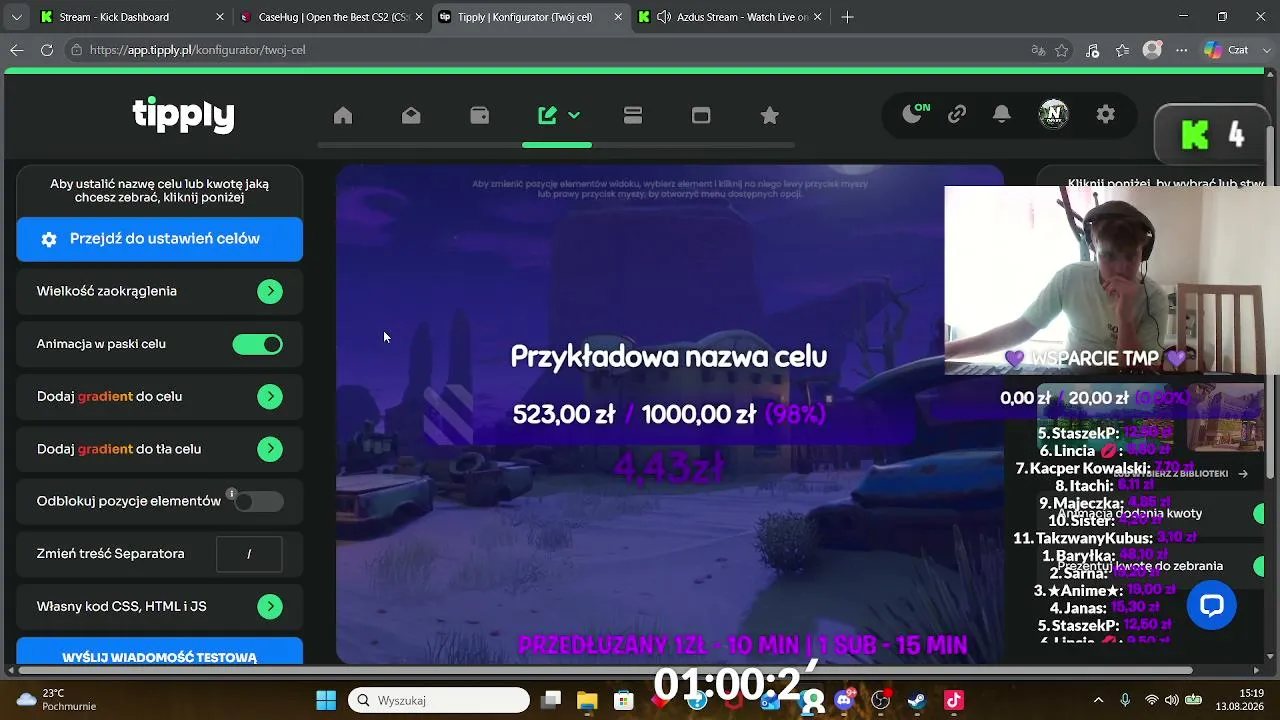Viewport: 1280px width, 720px height.
Task: Open Task View from the taskbar
Action: point(551,700)
